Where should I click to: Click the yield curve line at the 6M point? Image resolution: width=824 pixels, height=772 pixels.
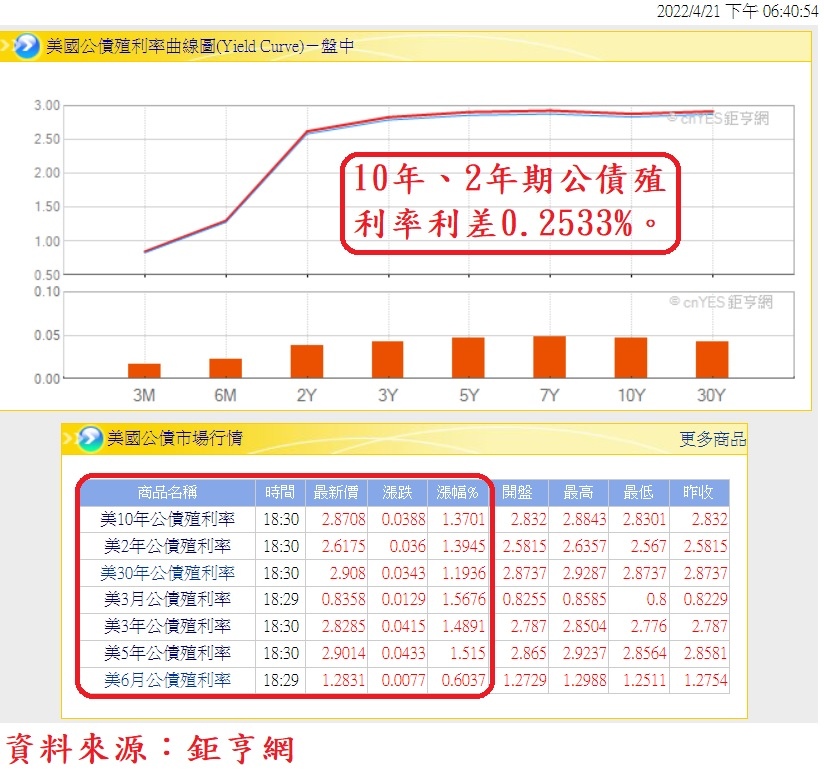[225, 221]
